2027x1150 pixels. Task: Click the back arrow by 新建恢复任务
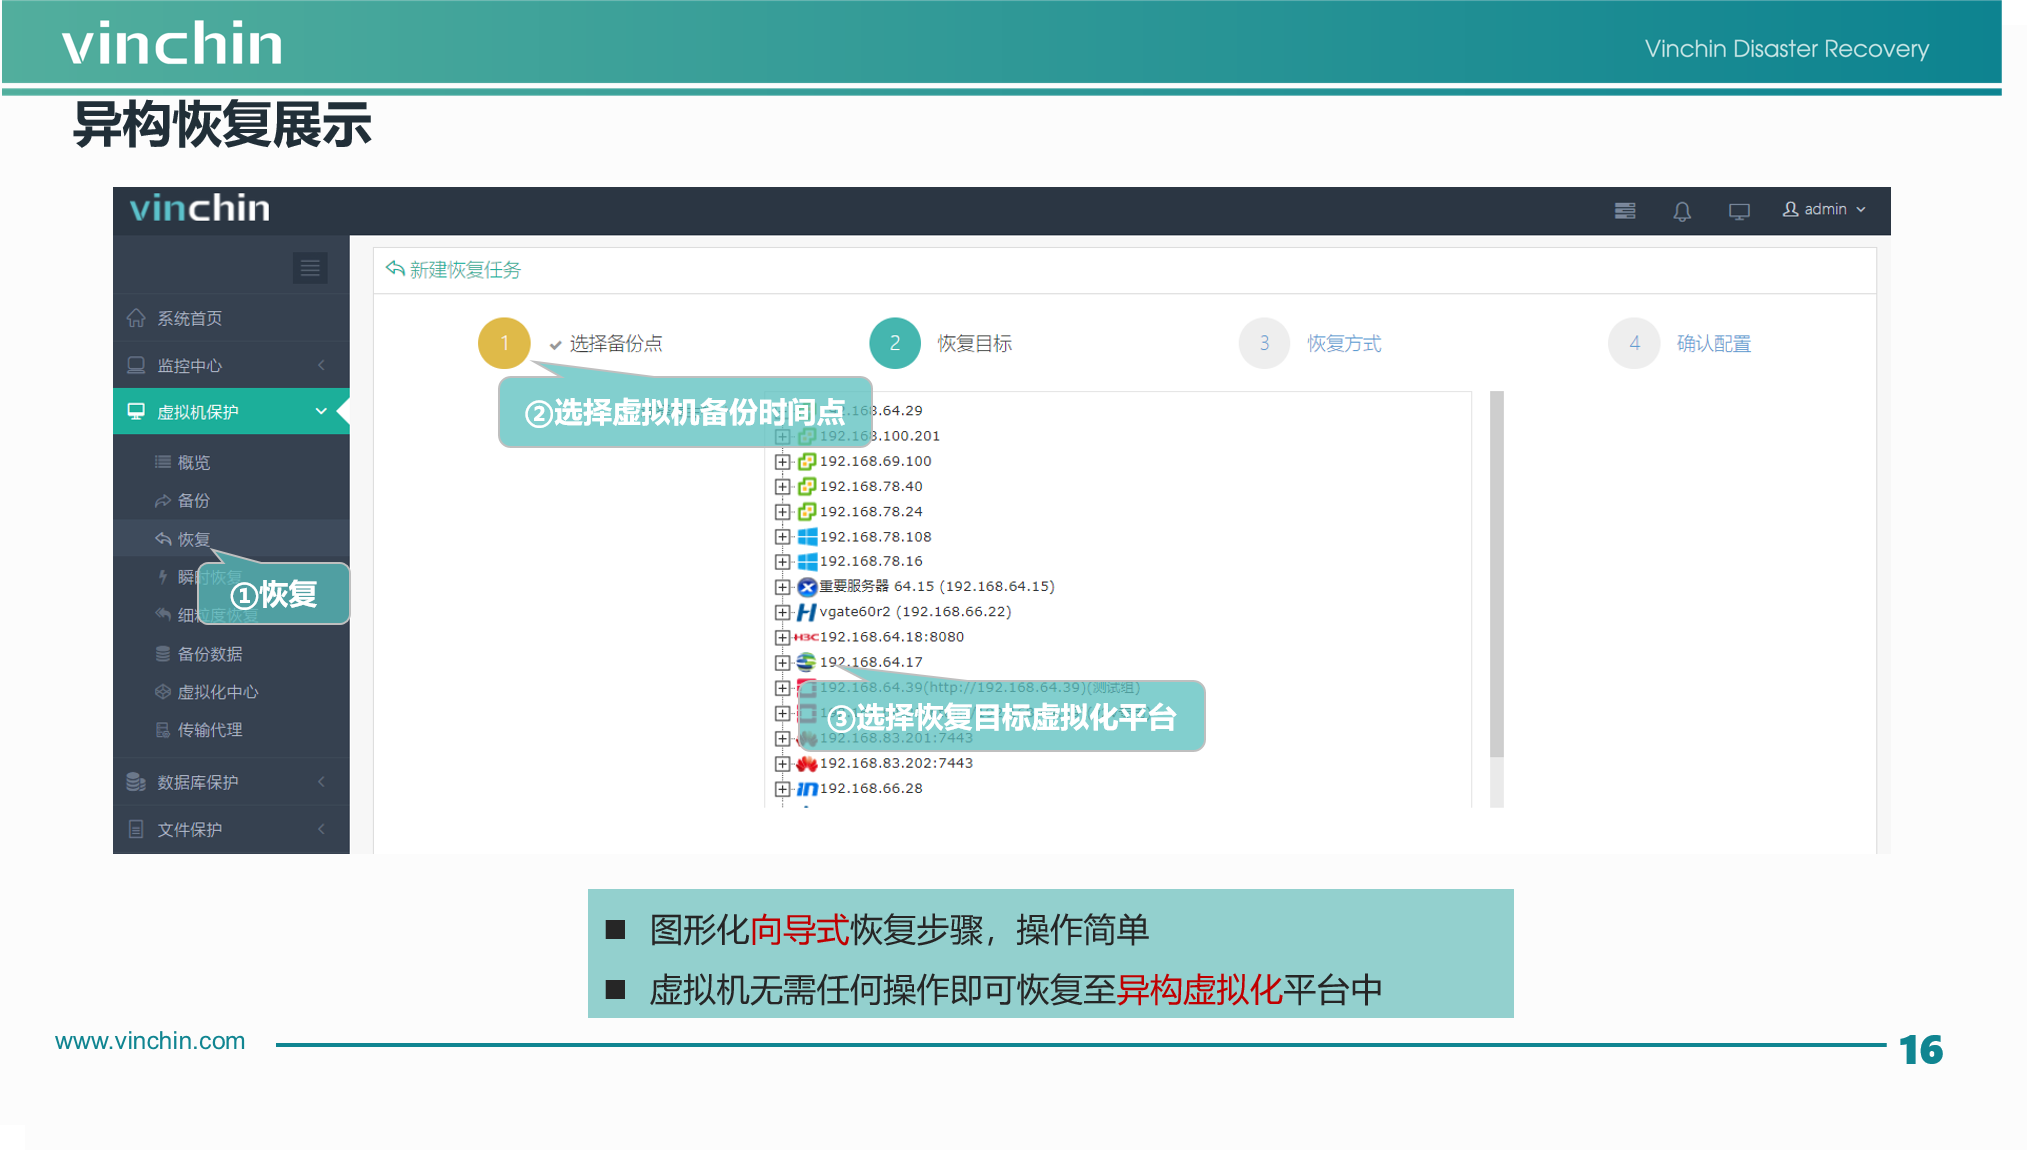(x=396, y=269)
